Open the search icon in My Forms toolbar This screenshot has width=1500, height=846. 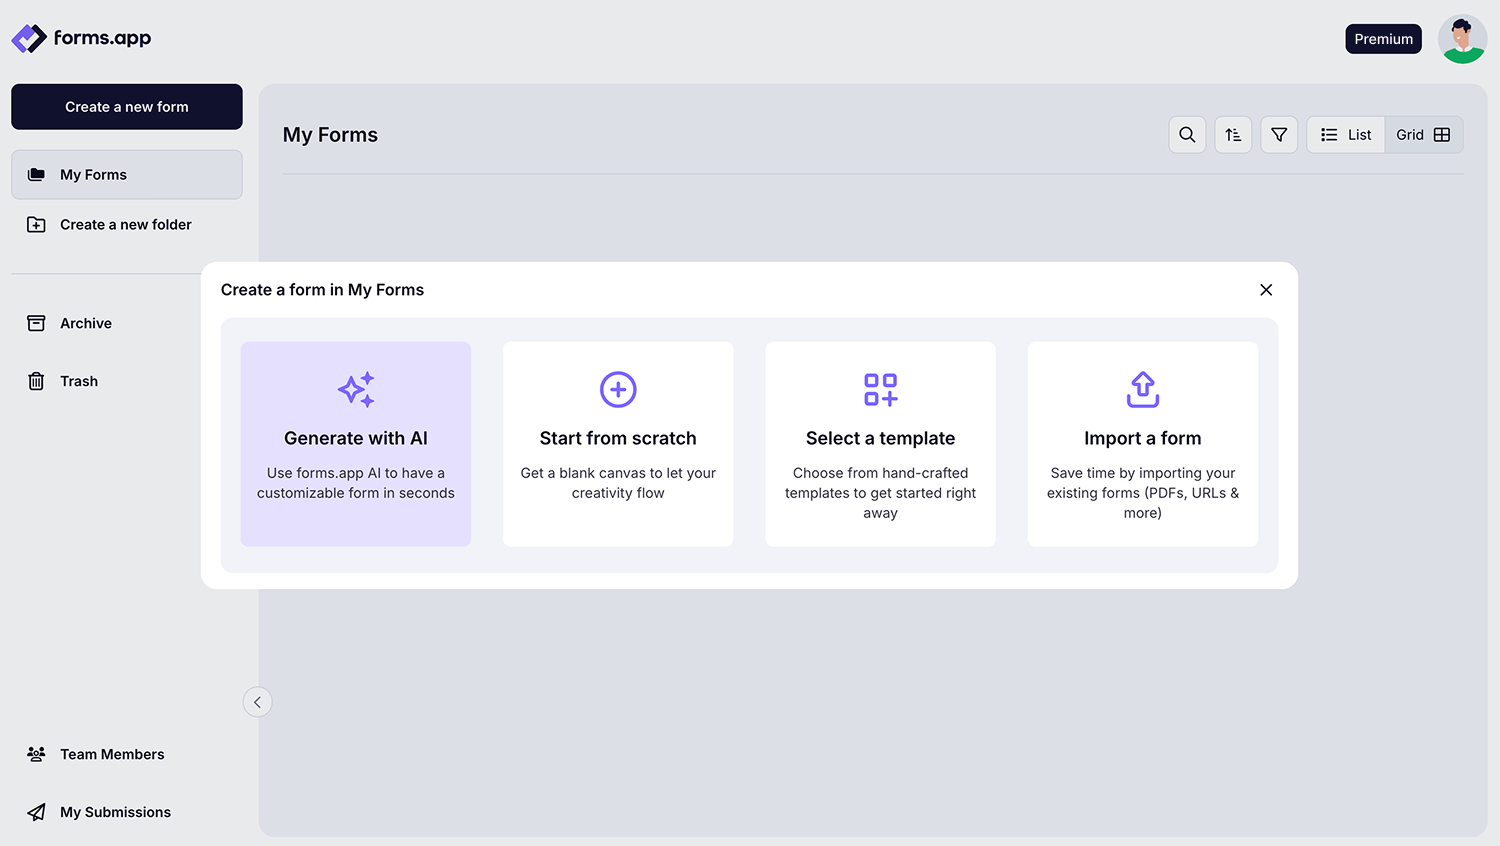point(1187,134)
